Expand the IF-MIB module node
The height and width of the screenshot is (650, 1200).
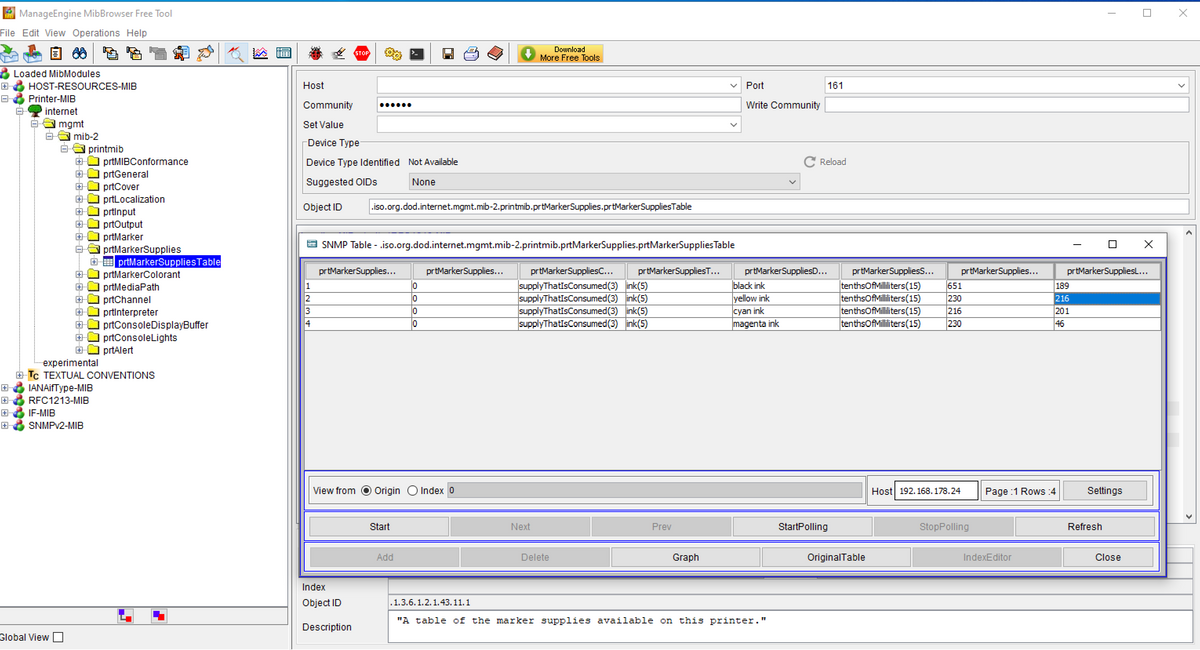5,413
